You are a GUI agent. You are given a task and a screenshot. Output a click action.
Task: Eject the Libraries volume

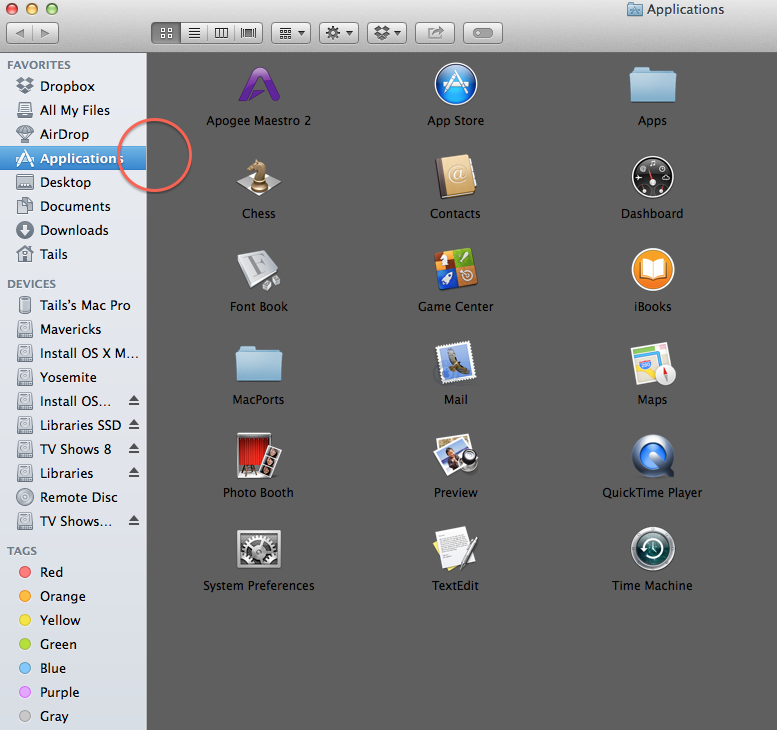click(134, 473)
